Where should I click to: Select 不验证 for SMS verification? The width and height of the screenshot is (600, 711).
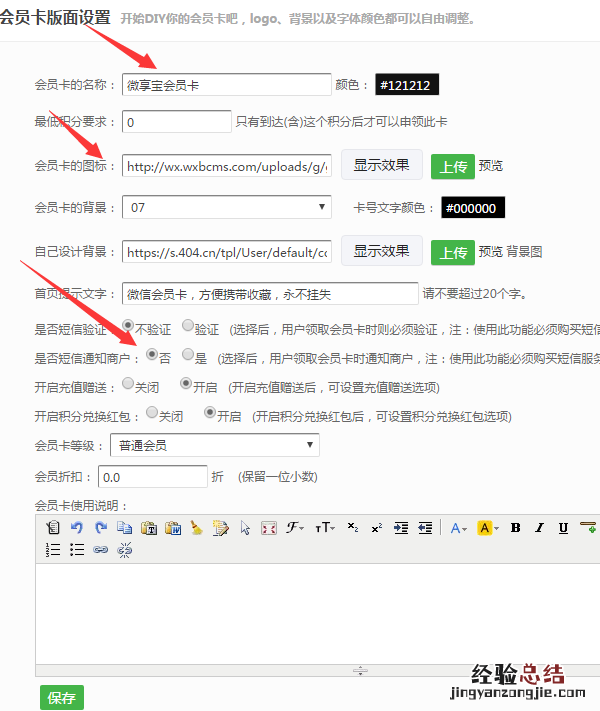[128, 325]
